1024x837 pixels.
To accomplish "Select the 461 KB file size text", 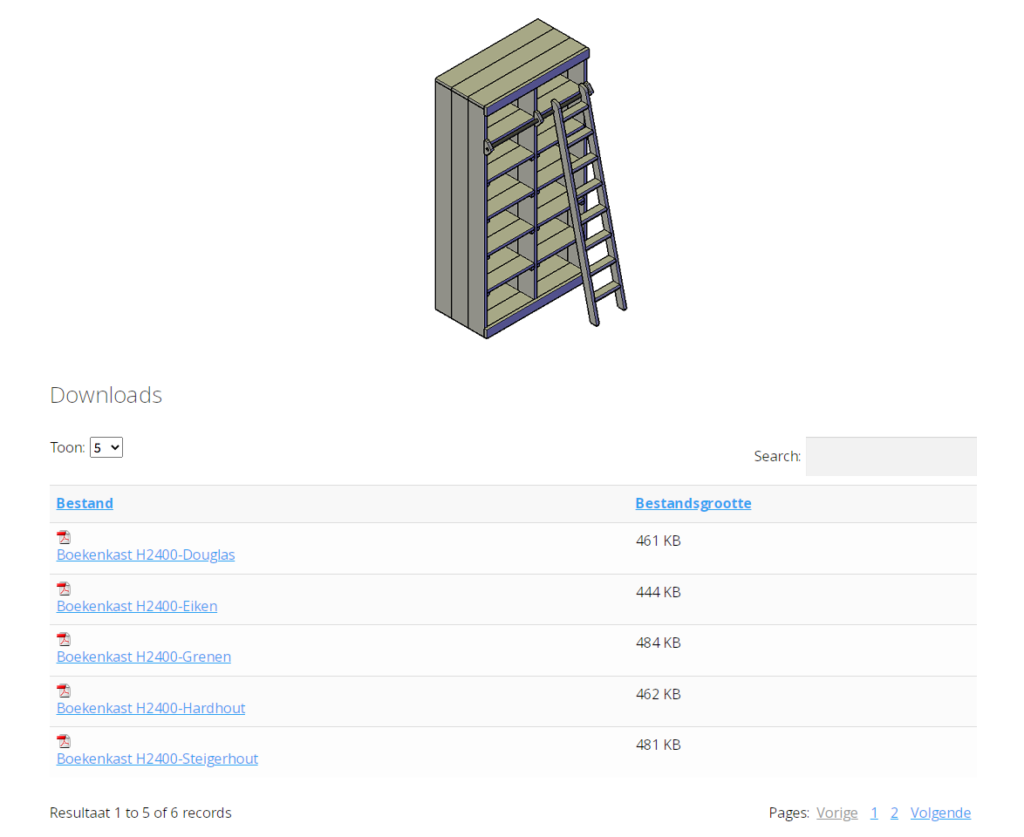I will tap(658, 541).
